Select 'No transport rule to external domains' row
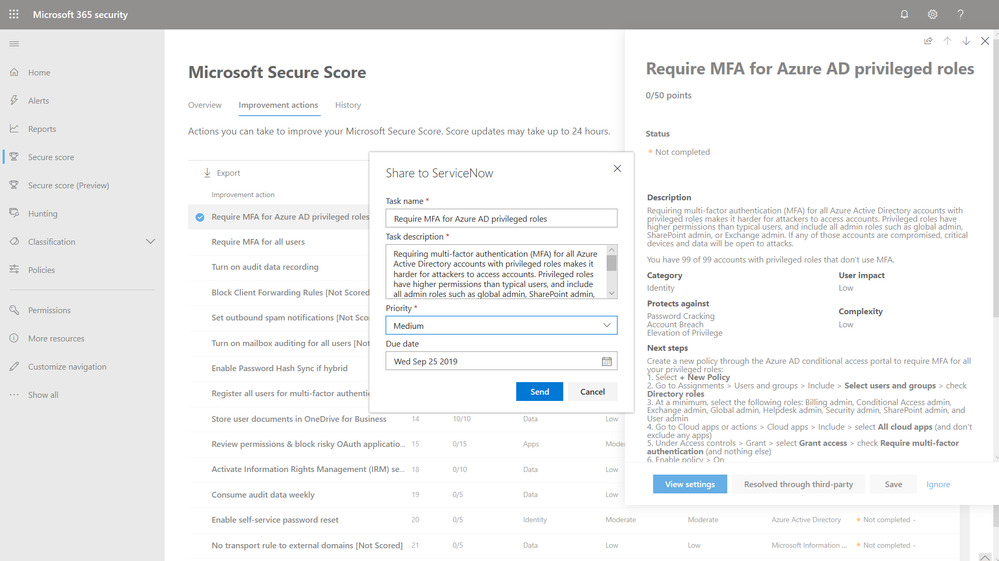This screenshot has width=999, height=561. coord(307,545)
